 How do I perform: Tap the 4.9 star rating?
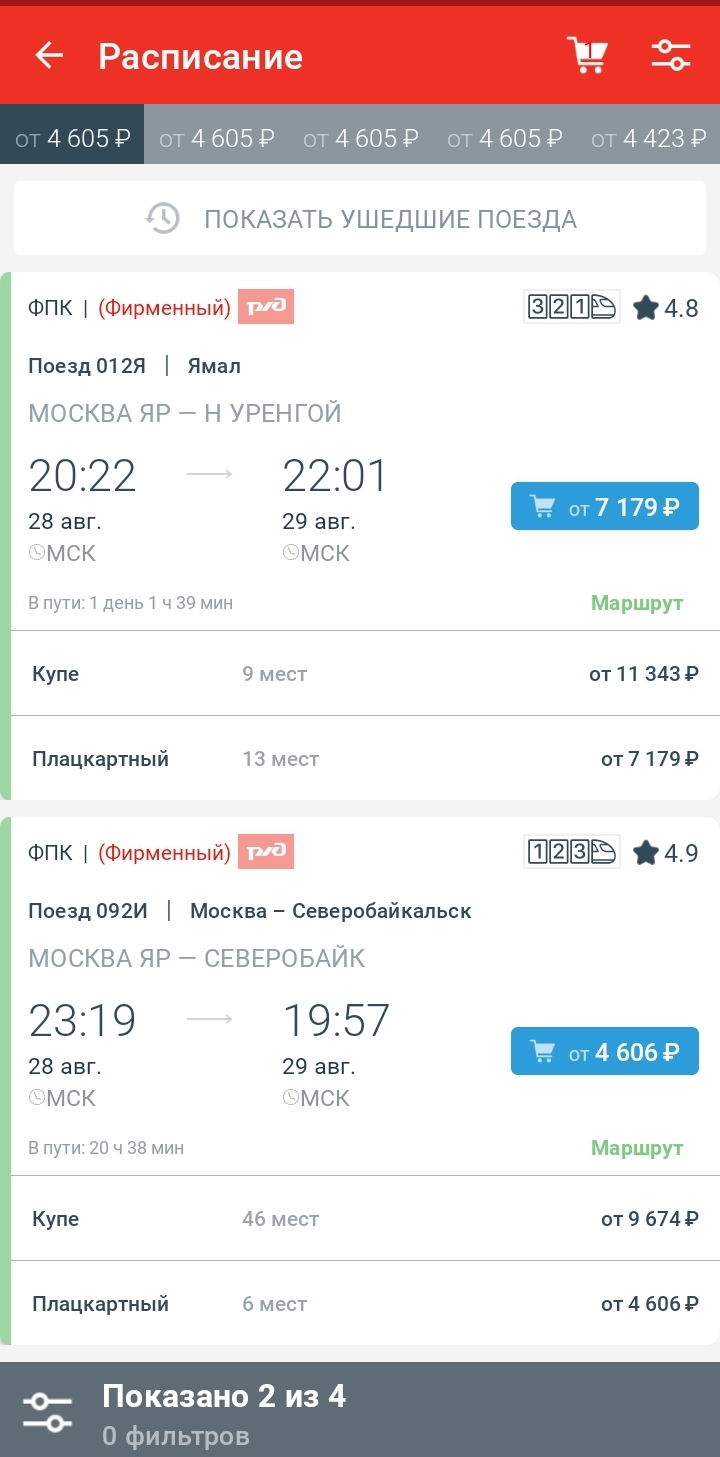666,853
